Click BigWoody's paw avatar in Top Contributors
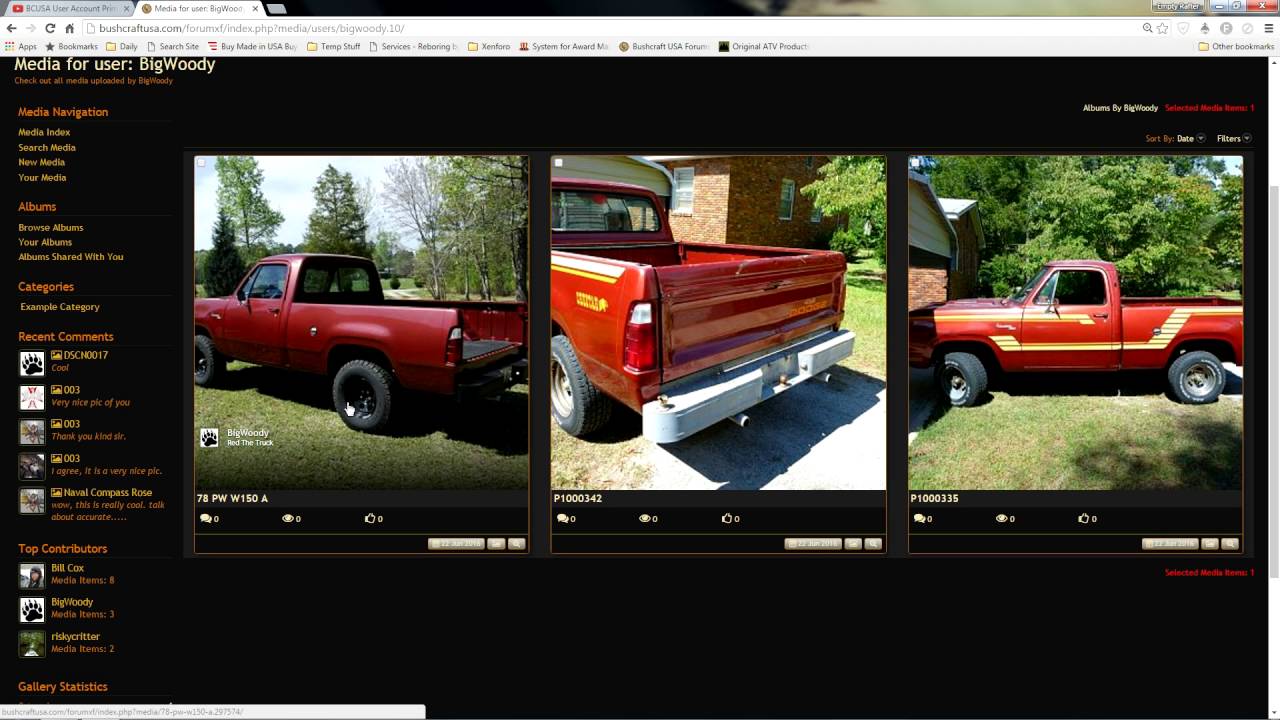The image size is (1280, 720). (32, 609)
